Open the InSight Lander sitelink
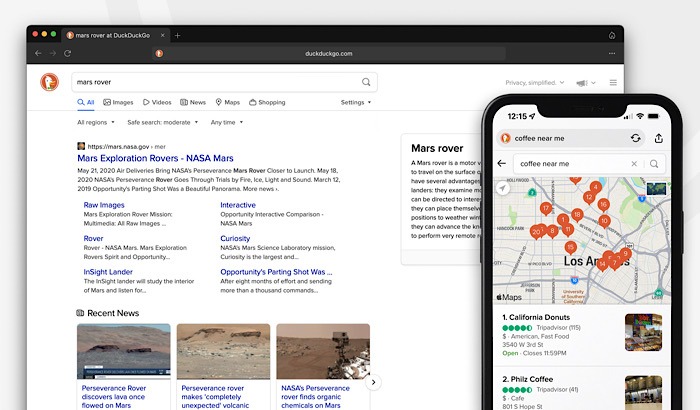The width and height of the screenshot is (700, 410). [x=108, y=272]
